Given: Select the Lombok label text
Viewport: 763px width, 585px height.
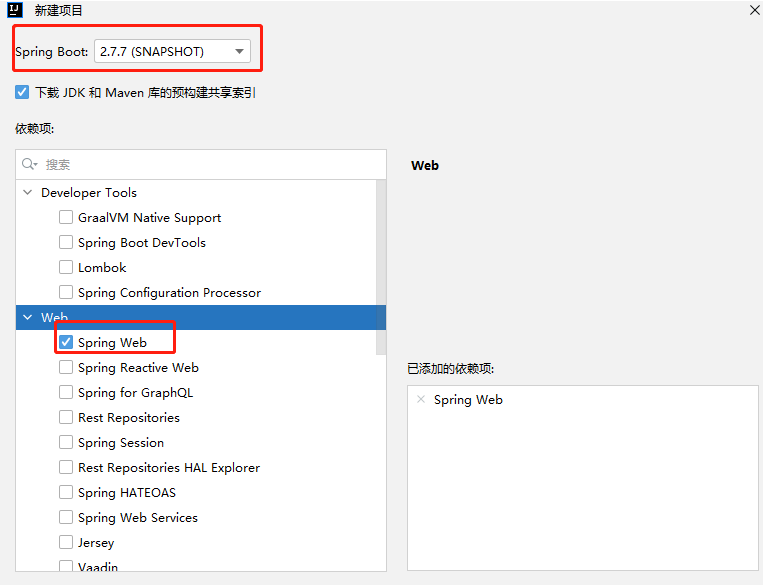Looking at the screenshot, I should pos(102,268).
